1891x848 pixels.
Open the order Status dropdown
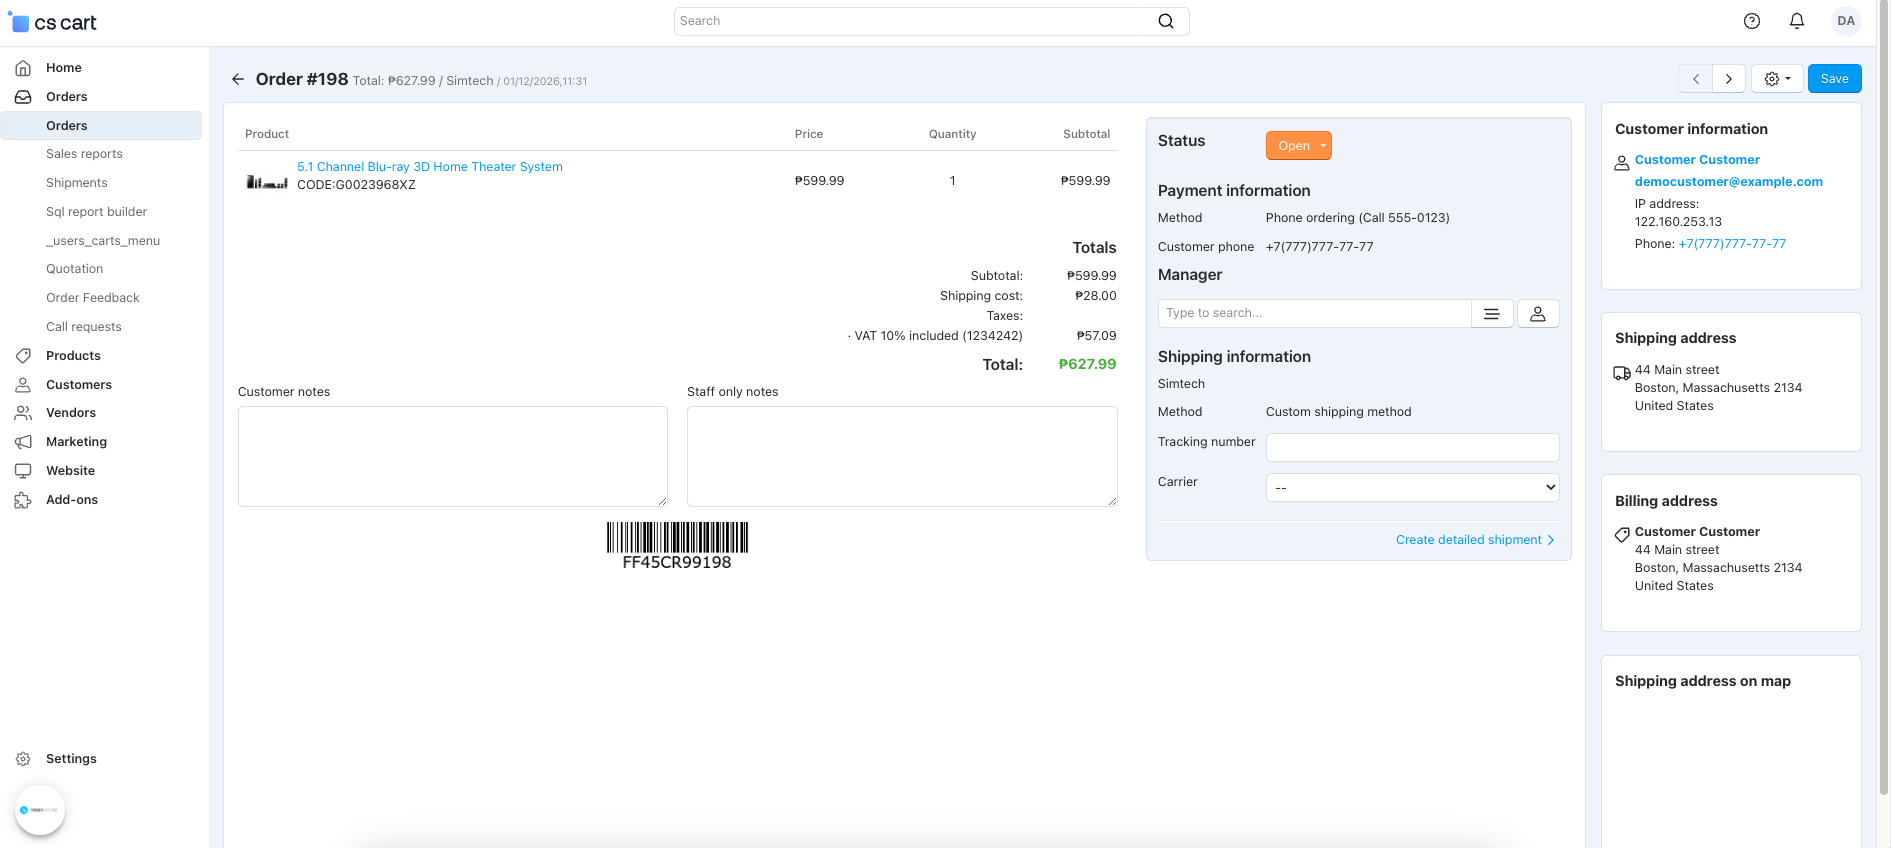click(1298, 146)
